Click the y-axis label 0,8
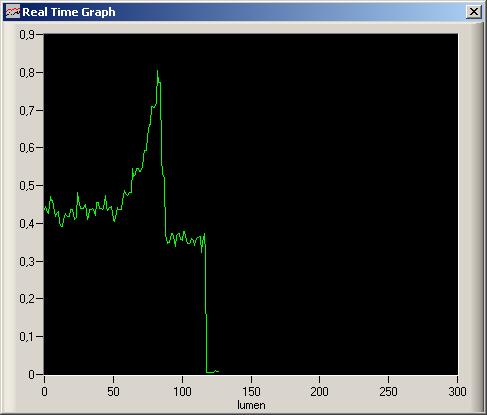The width and height of the screenshot is (487, 415). (x=27, y=72)
